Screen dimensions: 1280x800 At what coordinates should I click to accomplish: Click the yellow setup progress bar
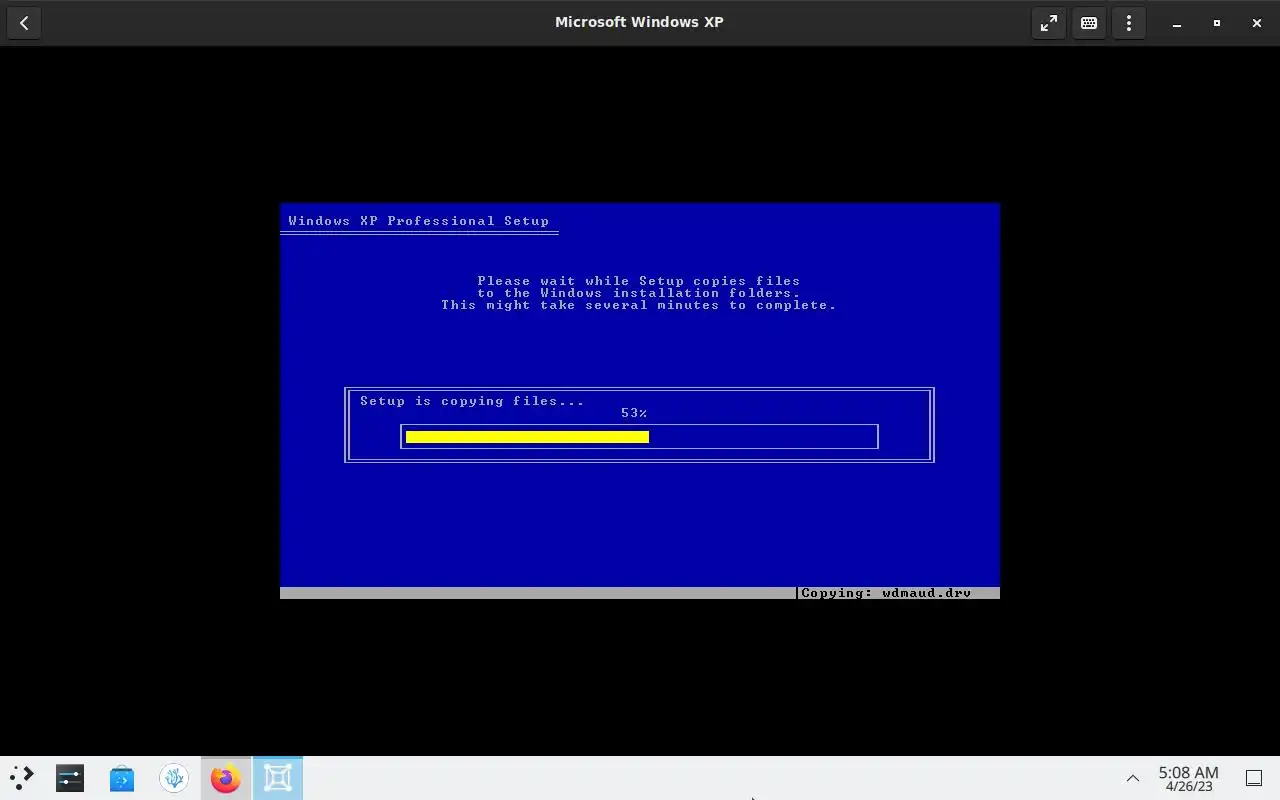tap(527, 437)
